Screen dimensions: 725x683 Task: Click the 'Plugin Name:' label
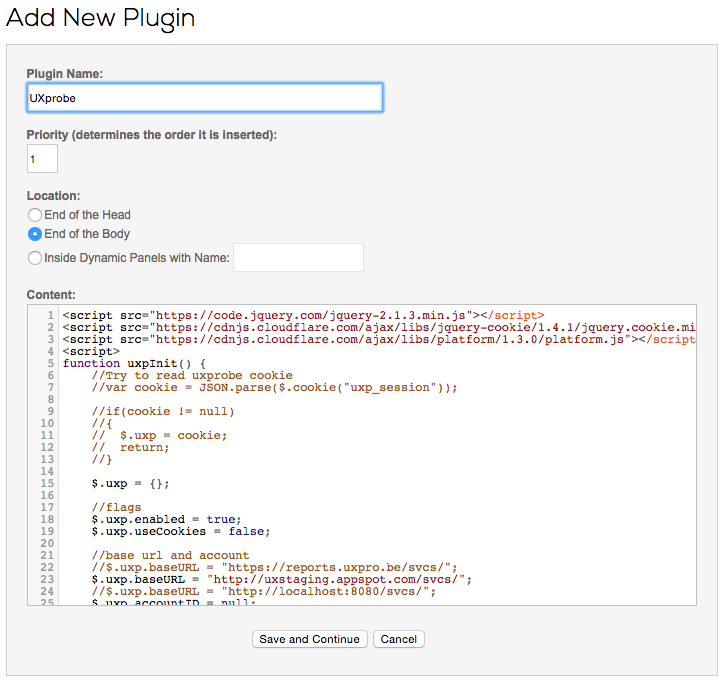(65, 74)
